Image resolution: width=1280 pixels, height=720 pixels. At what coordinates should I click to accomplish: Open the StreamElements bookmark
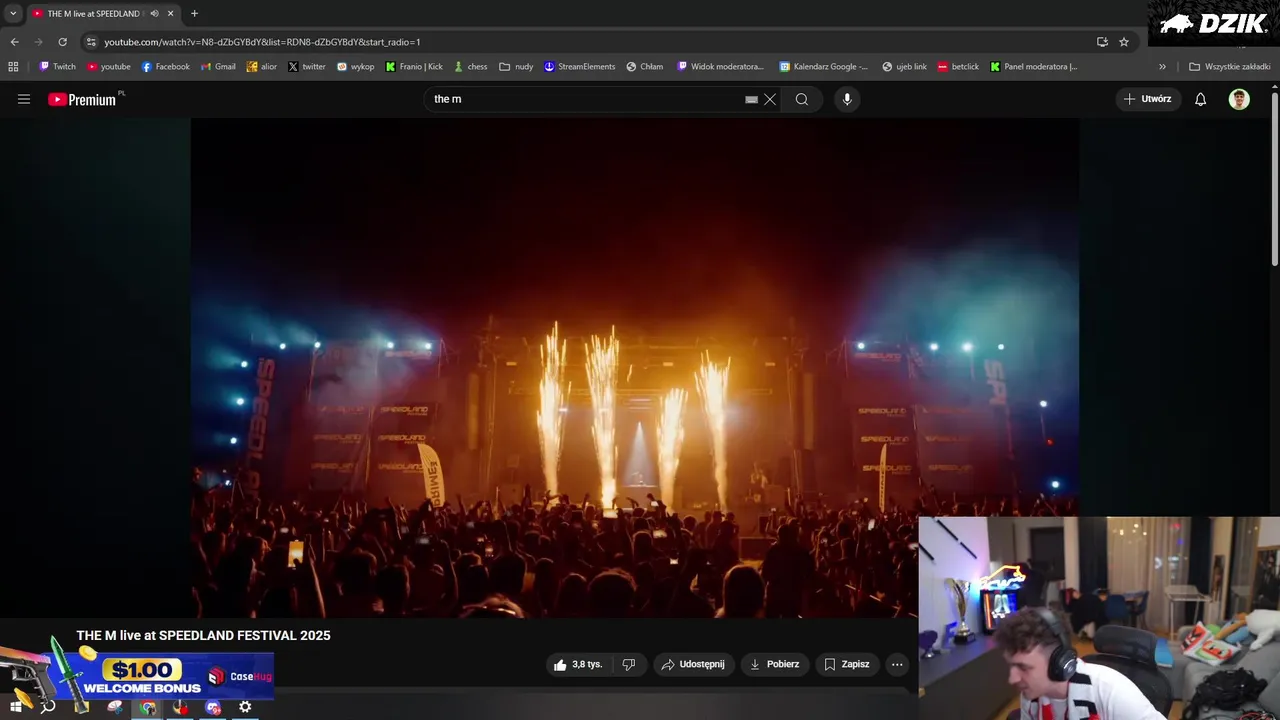coord(579,67)
